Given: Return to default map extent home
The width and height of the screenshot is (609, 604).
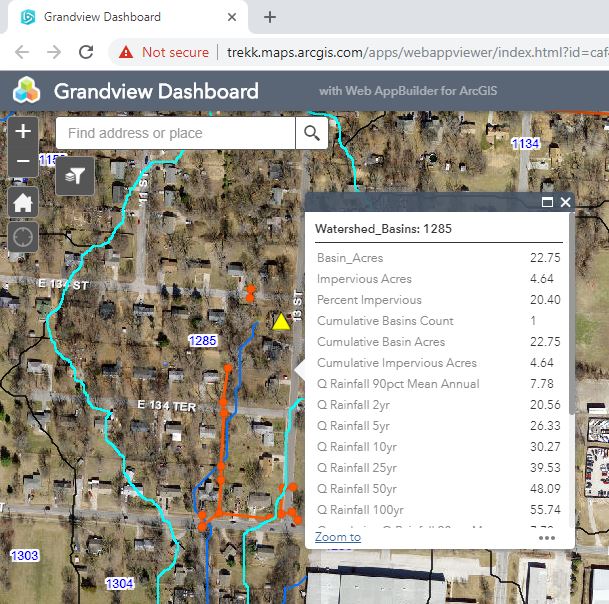Looking at the screenshot, I should coord(23,202).
